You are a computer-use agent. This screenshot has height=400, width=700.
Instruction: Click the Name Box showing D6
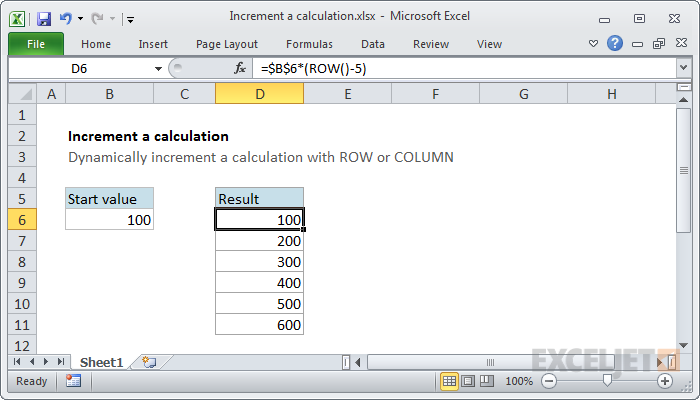[79, 69]
